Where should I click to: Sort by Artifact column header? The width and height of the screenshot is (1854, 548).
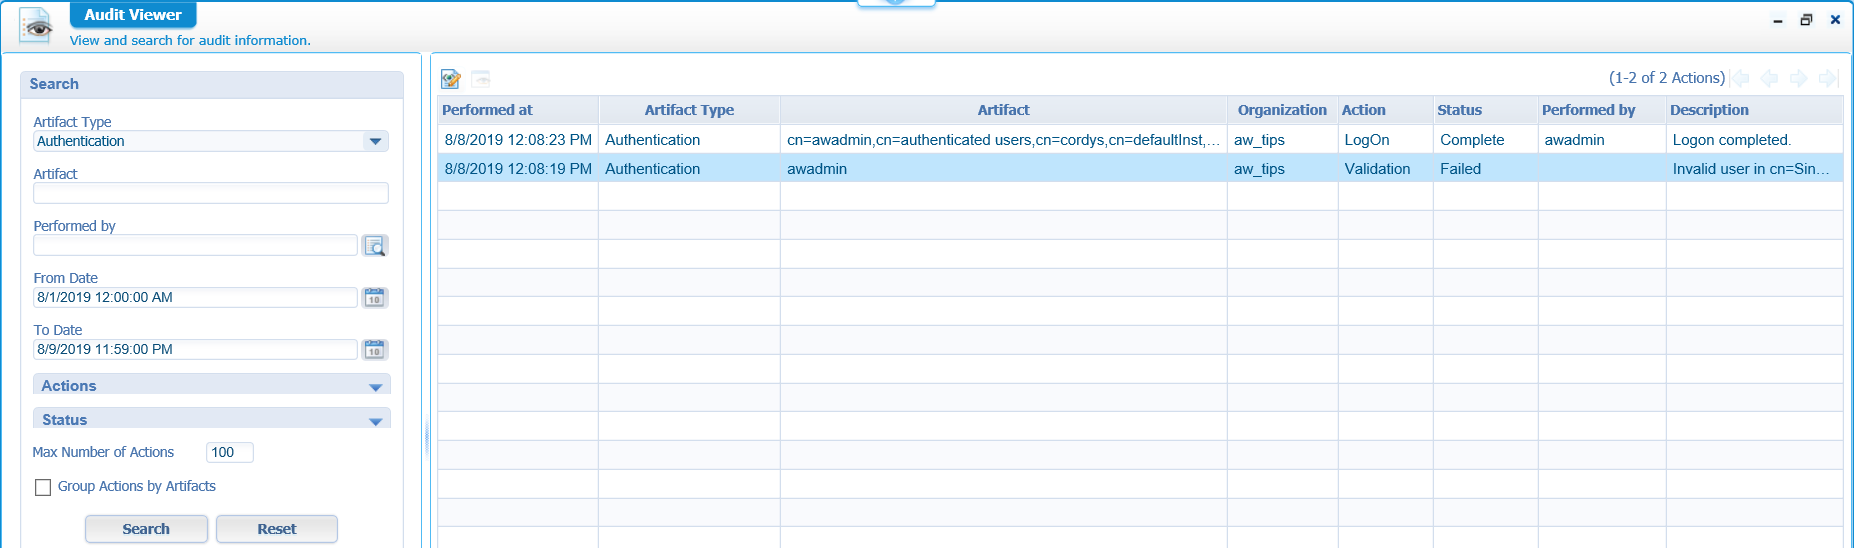pyautogui.click(x=1003, y=110)
